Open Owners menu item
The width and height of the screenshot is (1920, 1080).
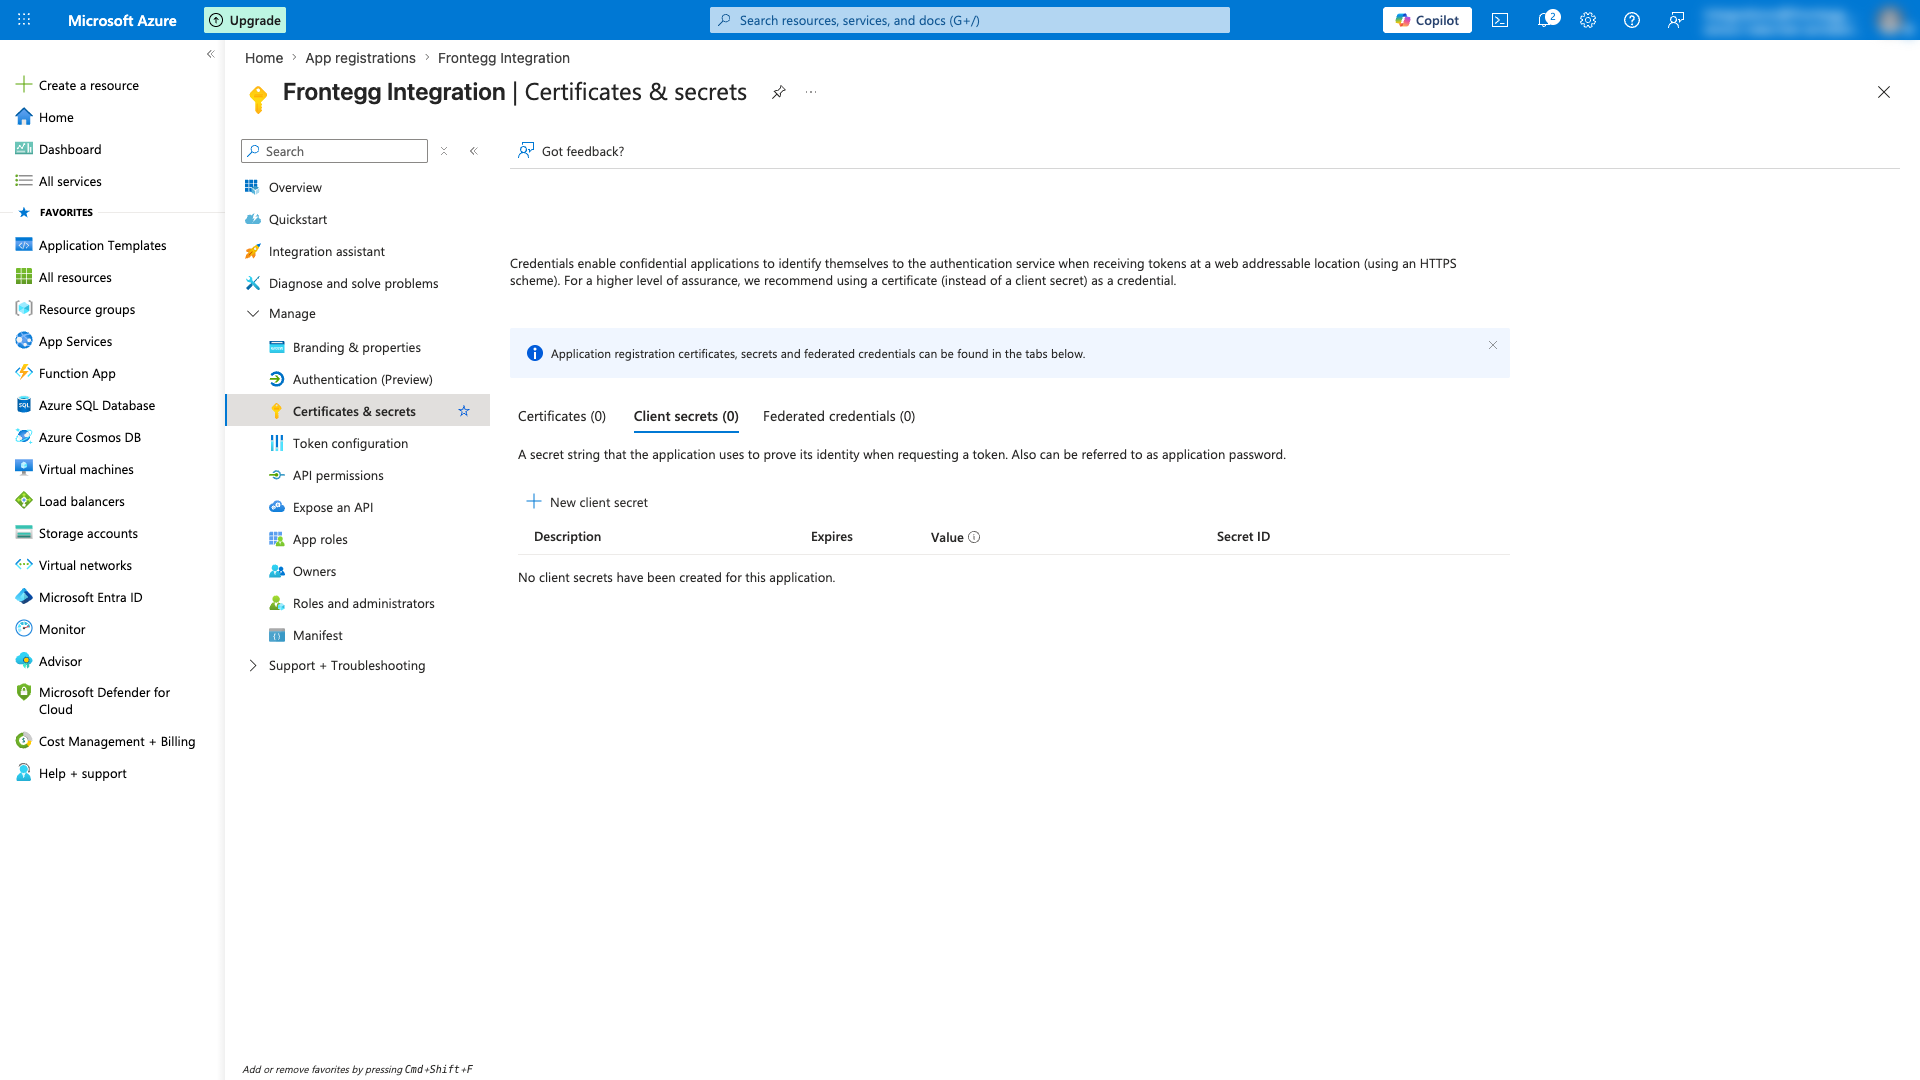tap(314, 571)
